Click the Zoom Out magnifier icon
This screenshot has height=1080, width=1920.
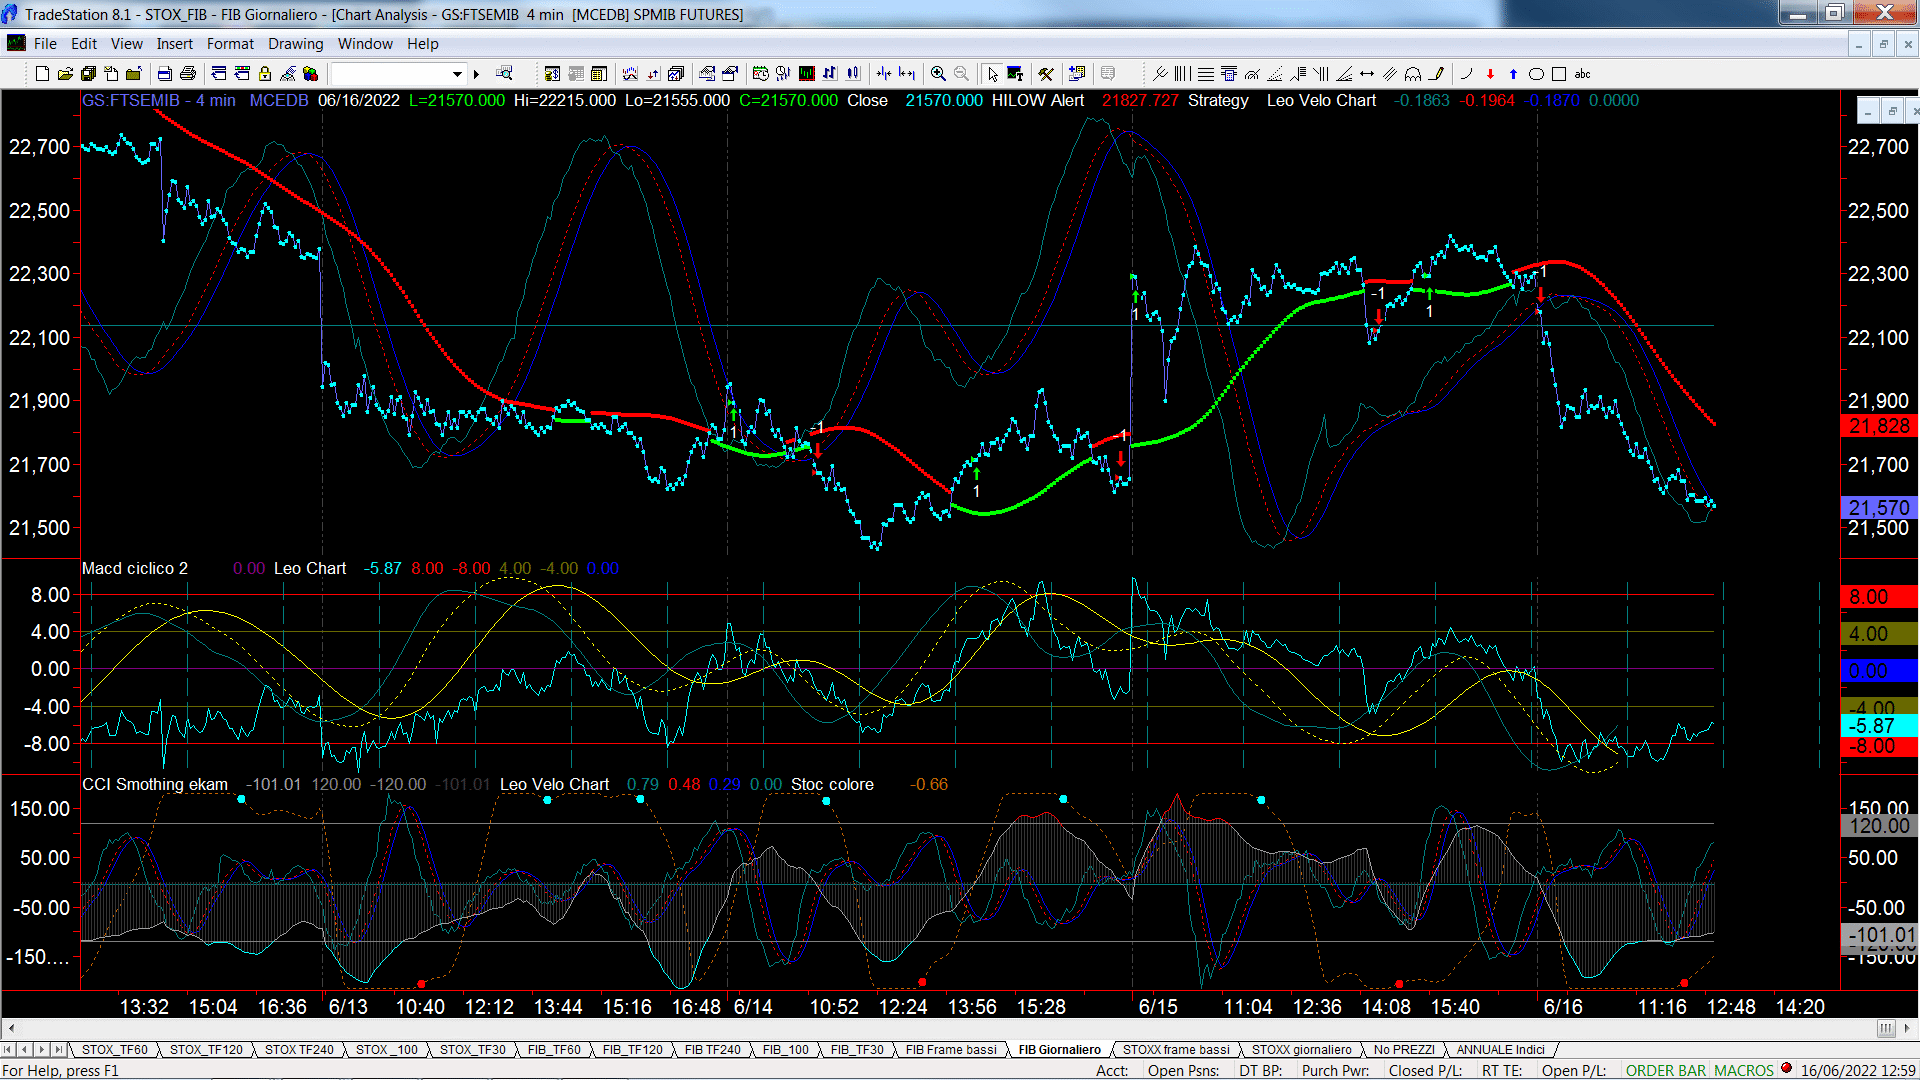click(961, 74)
